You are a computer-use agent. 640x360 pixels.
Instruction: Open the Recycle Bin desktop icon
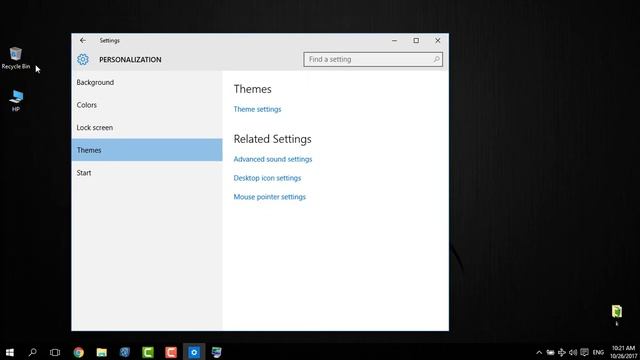pyautogui.click(x=16, y=58)
